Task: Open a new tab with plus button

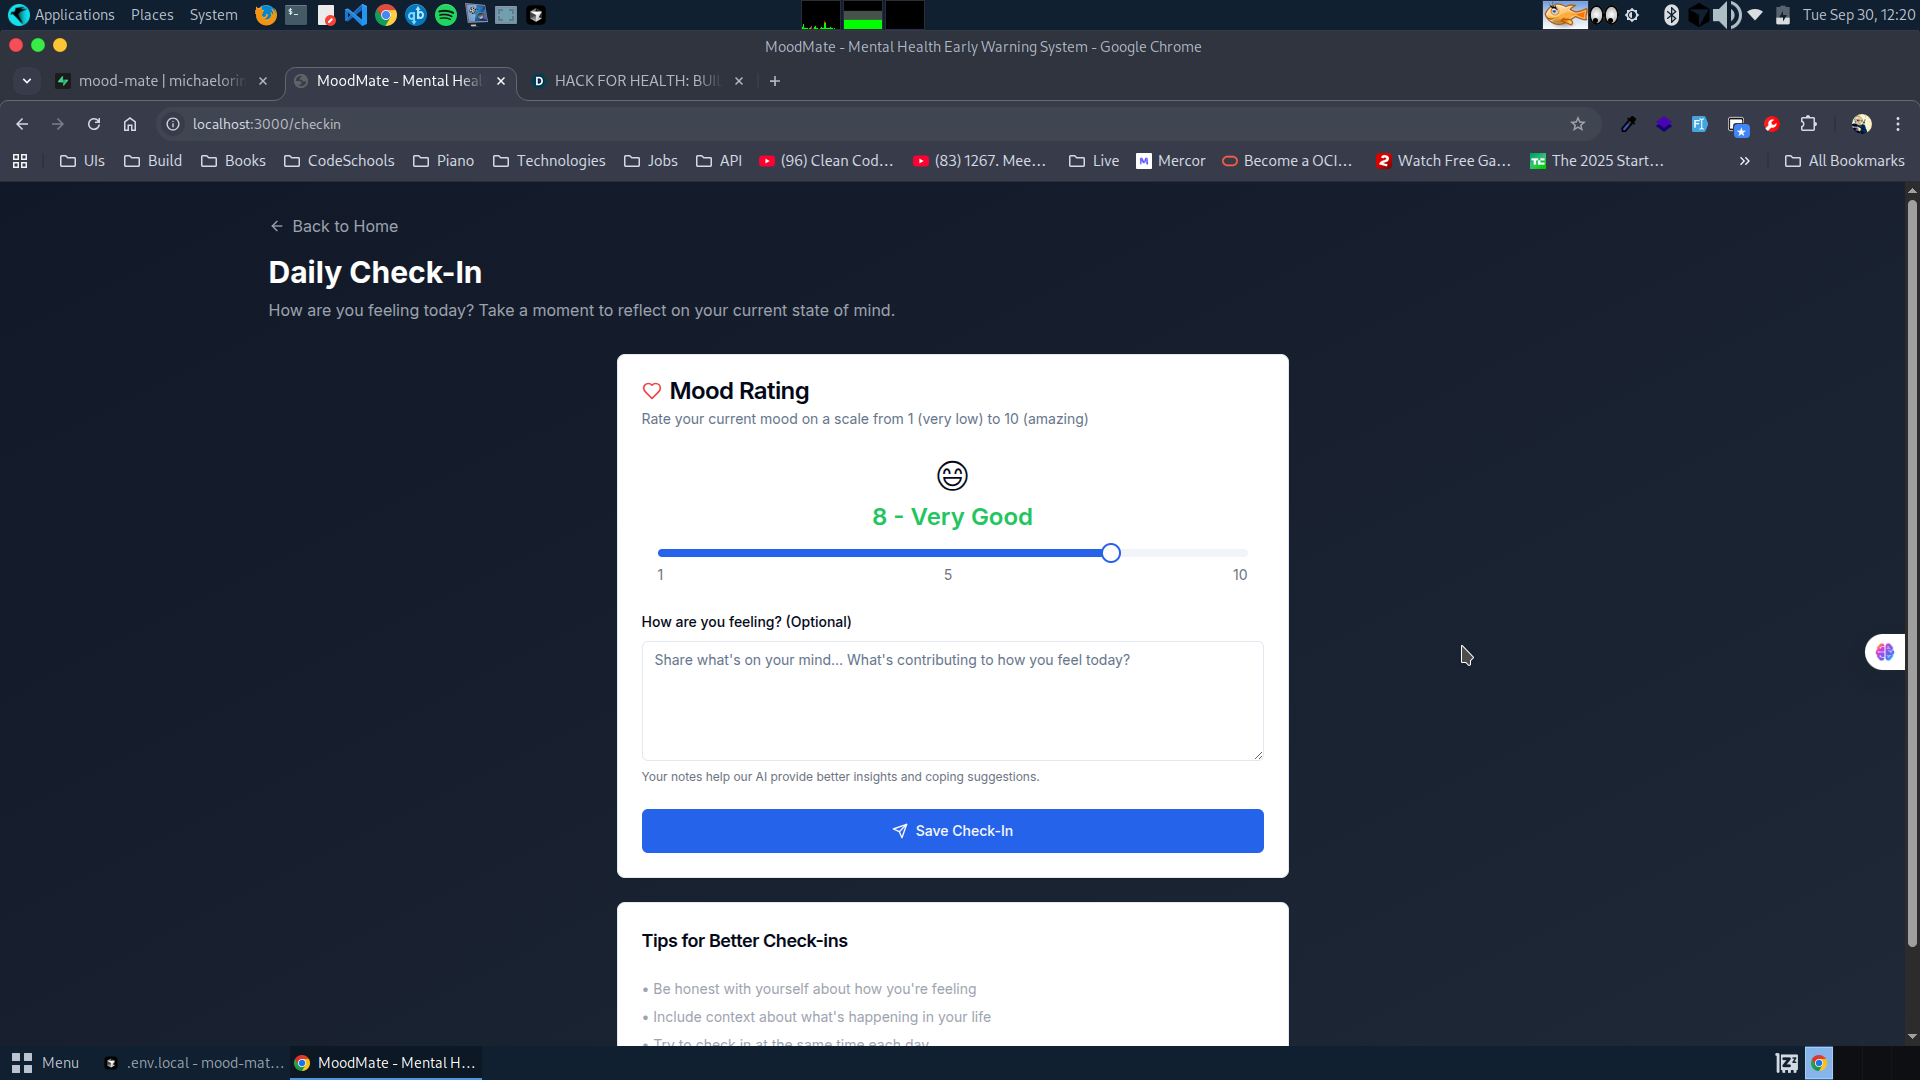Action: click(x=775, y=81)
